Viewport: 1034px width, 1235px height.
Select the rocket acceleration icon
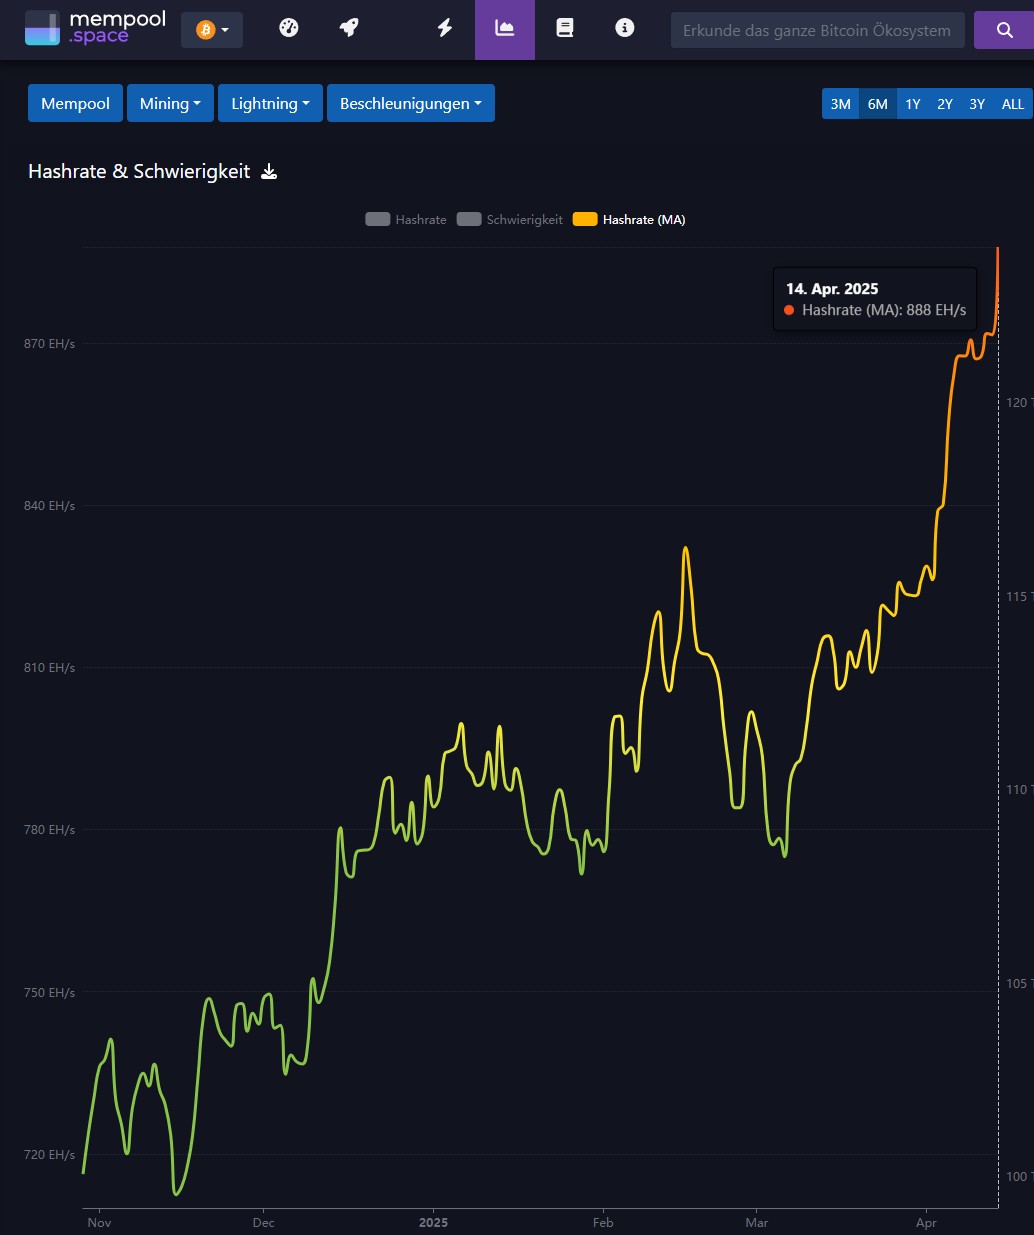click(349, 28)
